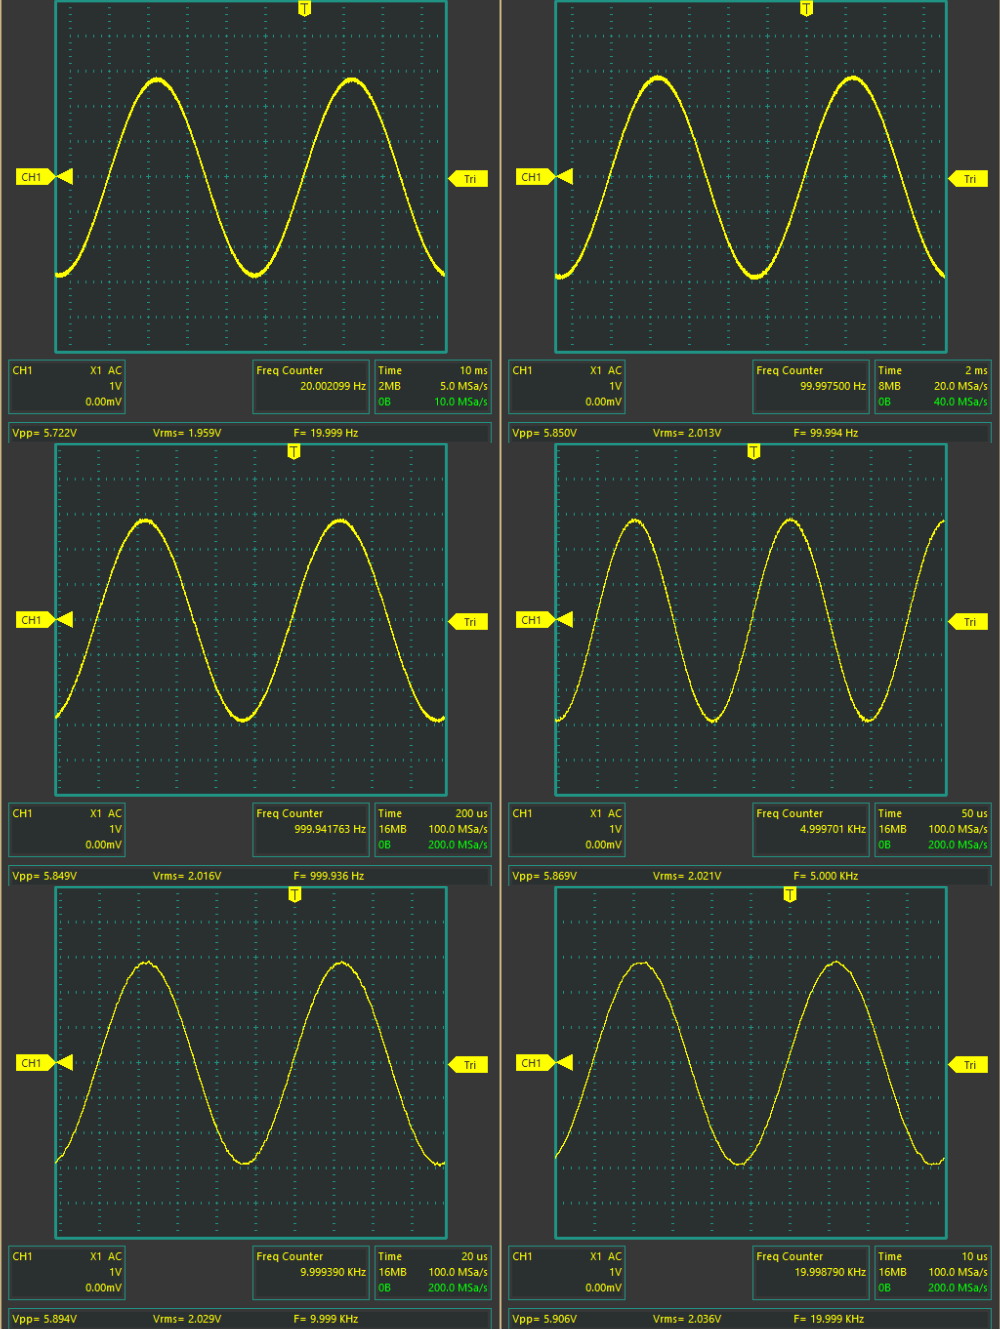Image resolution: width=1000 pixels, height=1330 pixels.
Task: Click the Freq Counter reading 4.999701 KHz
Action: coord(810,829)
